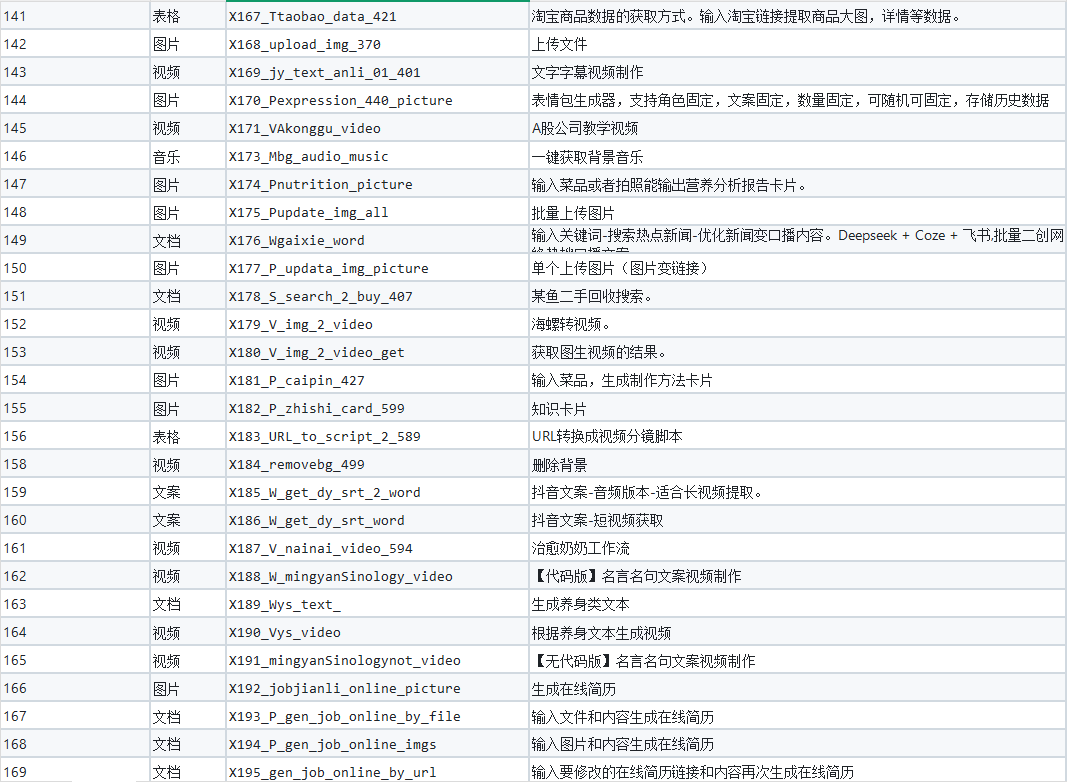The height and width of the screenshot is (782, 1067).
Task: Select cell X167_Ttaobao_data_421
Action: (x=377, y=16)
